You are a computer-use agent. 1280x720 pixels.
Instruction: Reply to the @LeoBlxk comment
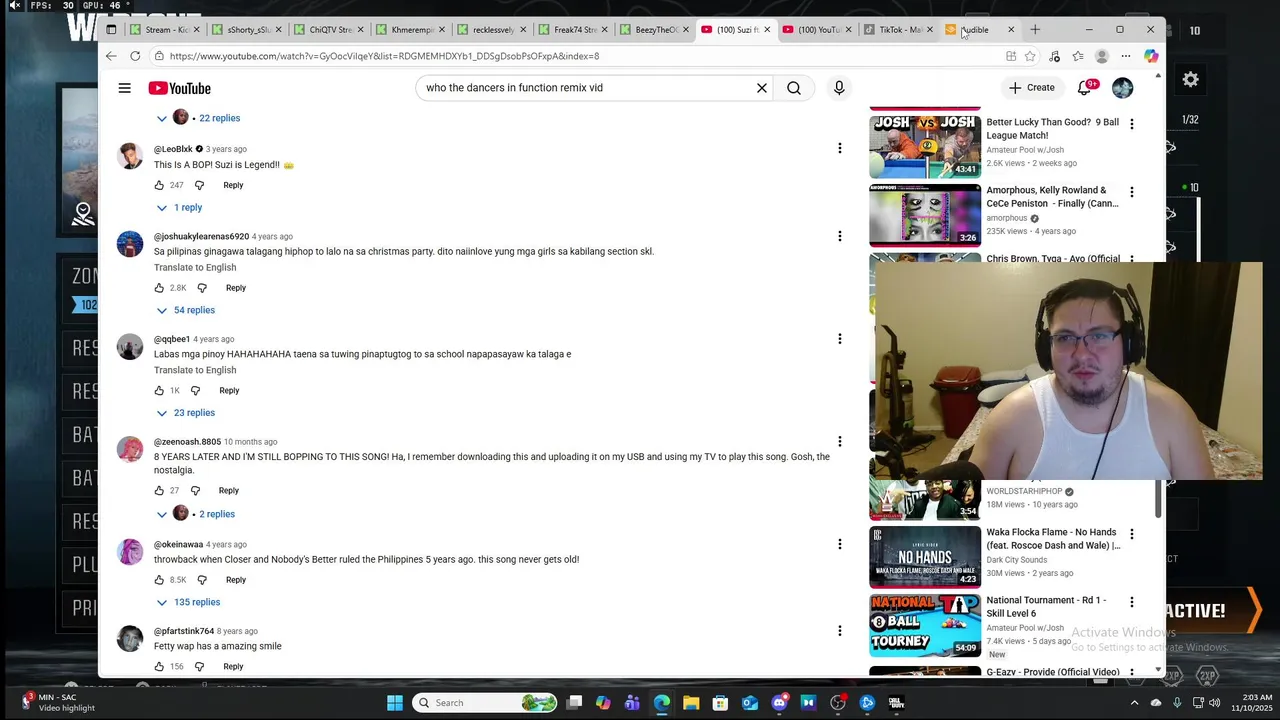(233, 185)
